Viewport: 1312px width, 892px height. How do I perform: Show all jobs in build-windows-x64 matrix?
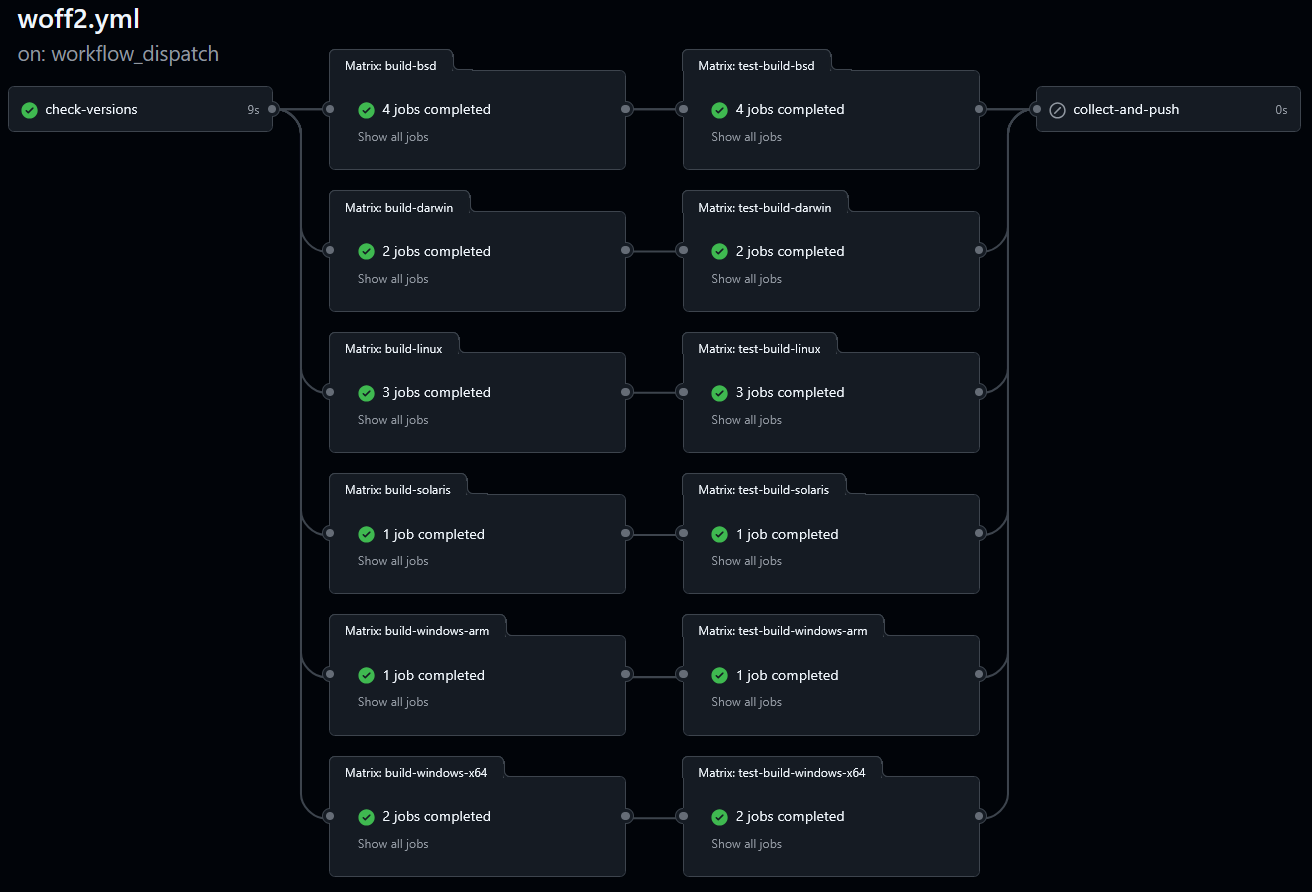pyautogui.click(x=393, y=844)
